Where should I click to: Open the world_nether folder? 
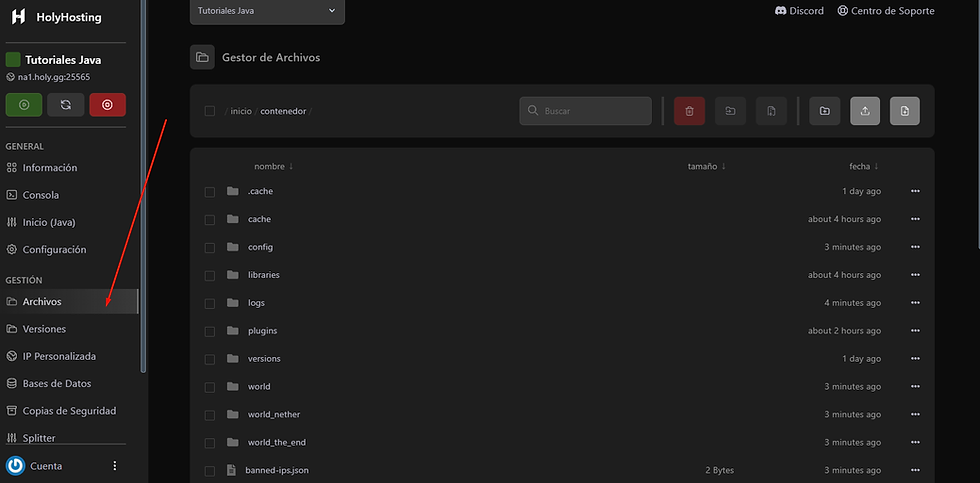tap(274, 414)
